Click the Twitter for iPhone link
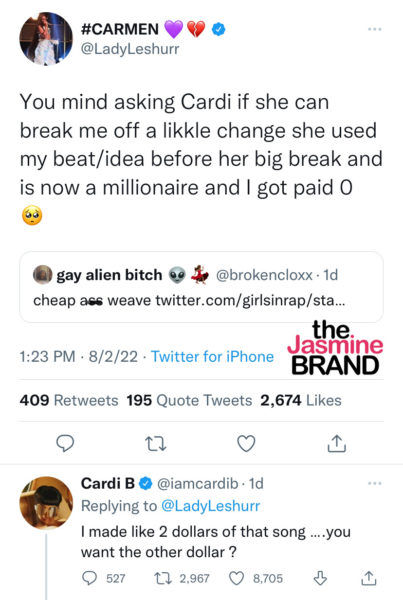 (x=212, y=357)
